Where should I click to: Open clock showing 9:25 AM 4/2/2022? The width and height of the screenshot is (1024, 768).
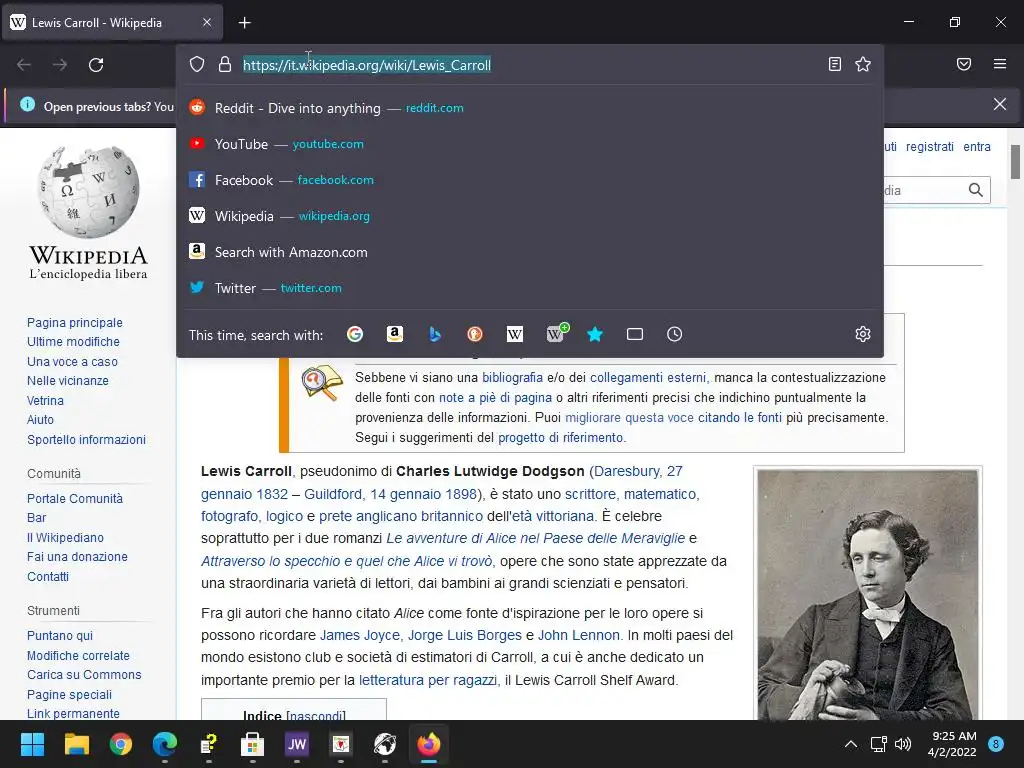pyautogui.click(x=952, y=744)
